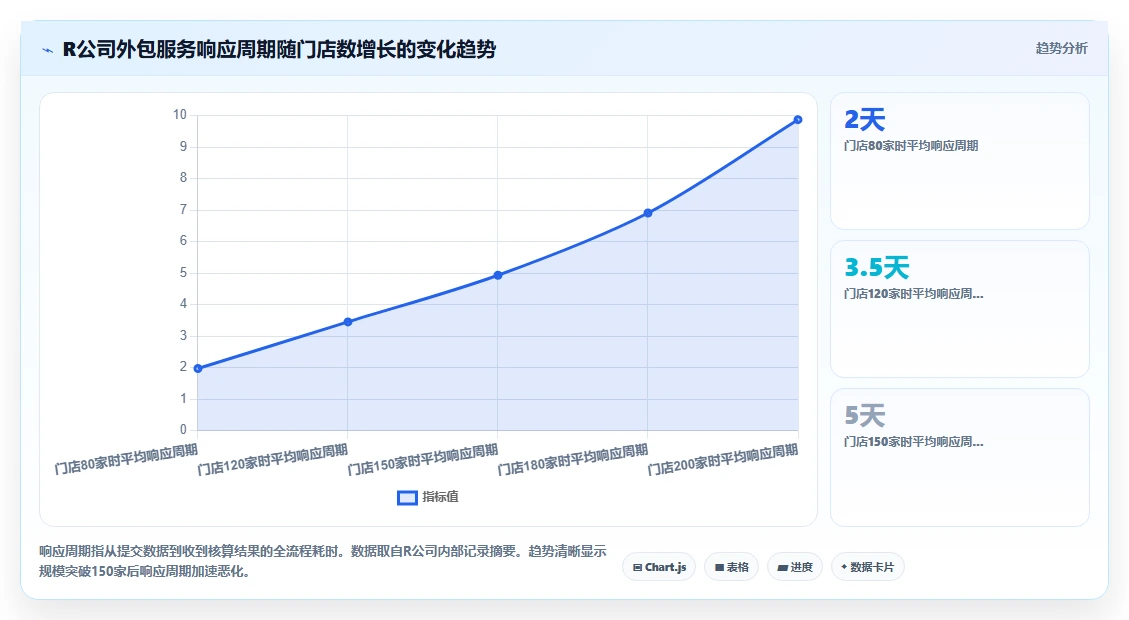Click the x-axis label 门店180家时平均响应周期
1129x620 pixels.
[573, 460]
